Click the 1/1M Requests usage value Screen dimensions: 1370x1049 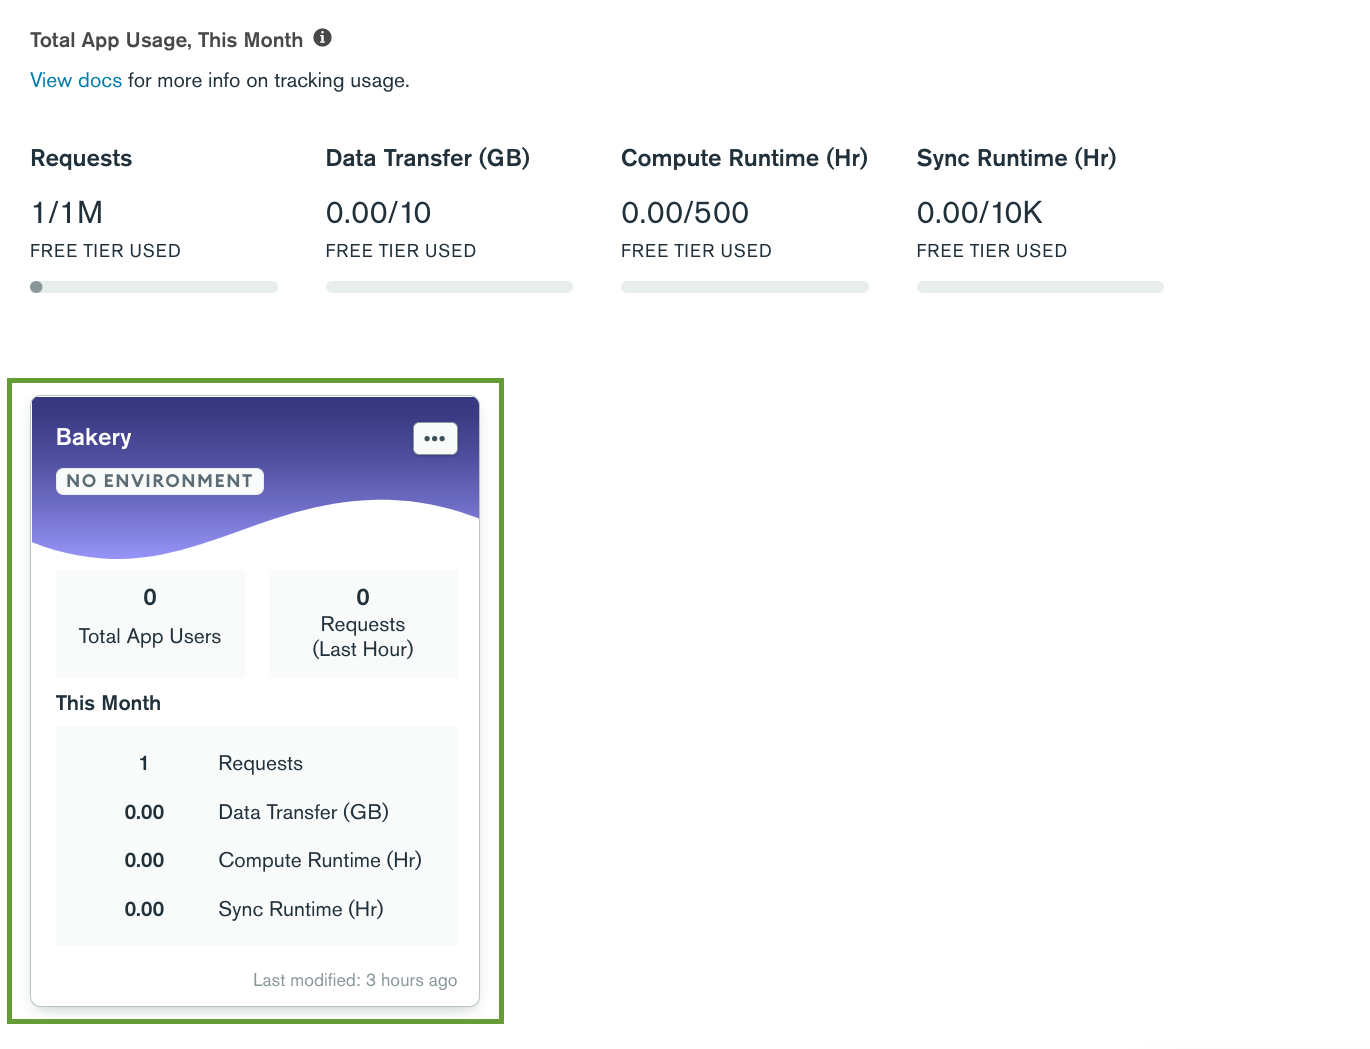[66, 212]
